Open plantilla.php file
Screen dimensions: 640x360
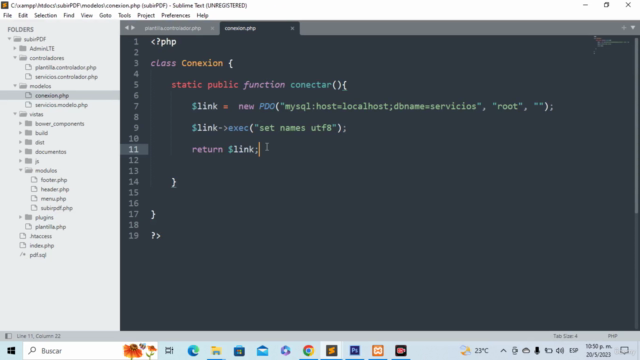point(50,227)
